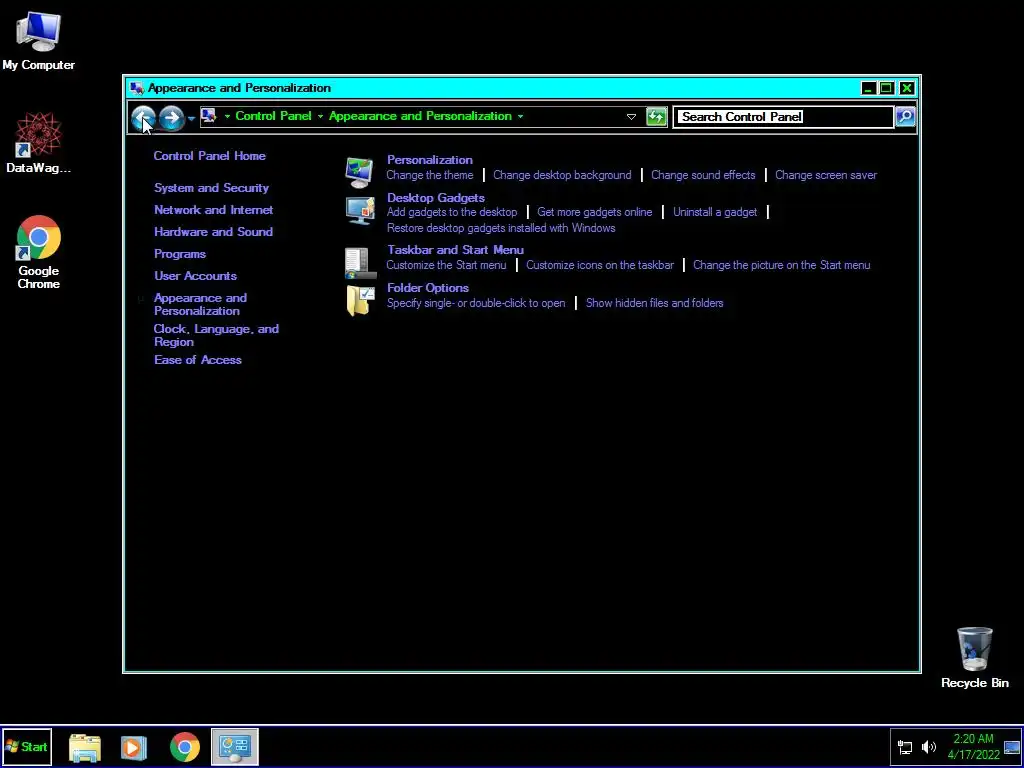Expand the arrow after Control Panel breadcrumb
This screenshot has width=1024, height=768.
coord(320,116)
